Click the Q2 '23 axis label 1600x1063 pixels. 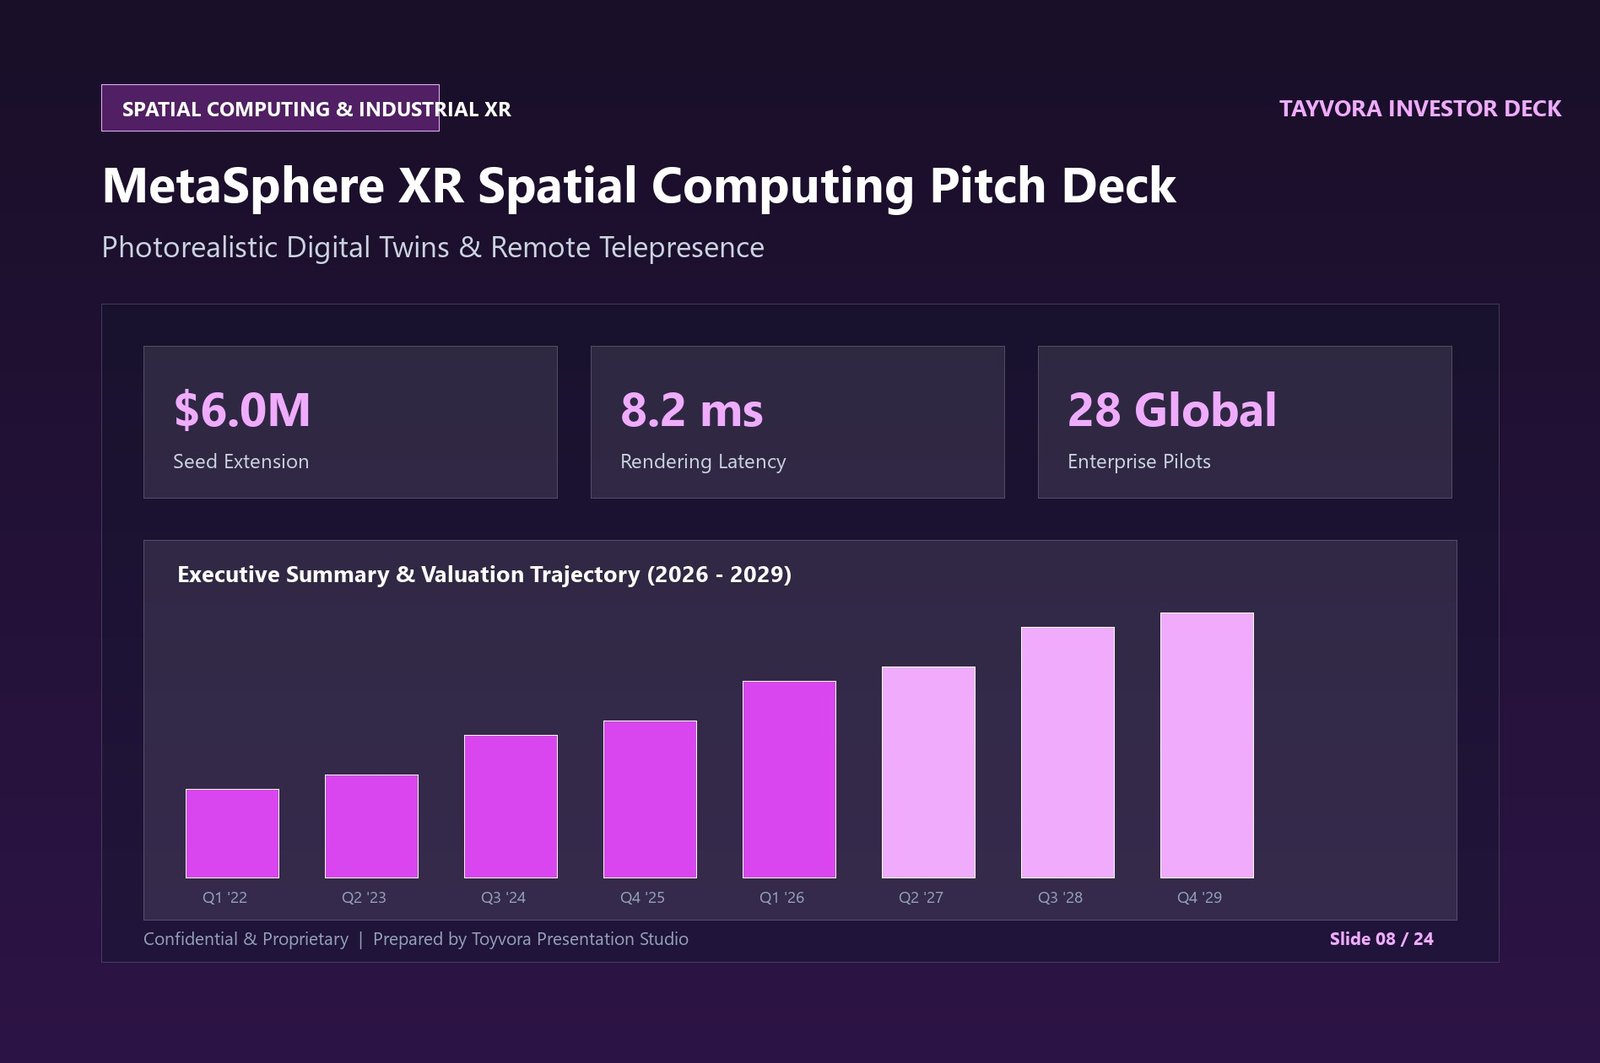point(364,898)
